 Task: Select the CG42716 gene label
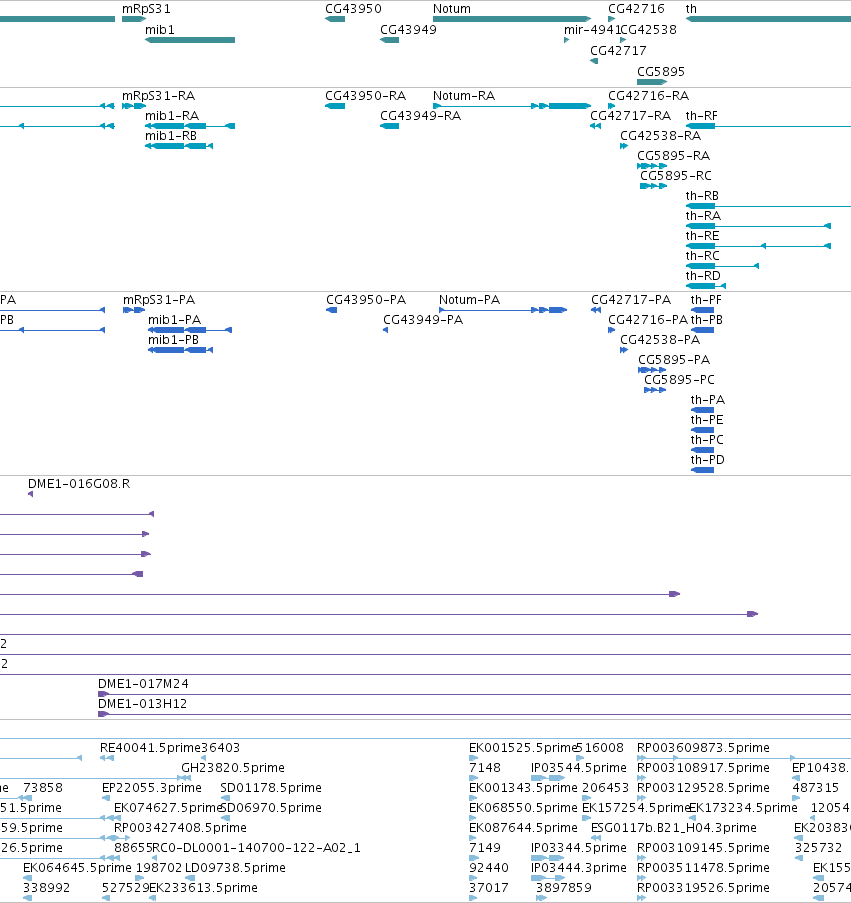(636, 9)
